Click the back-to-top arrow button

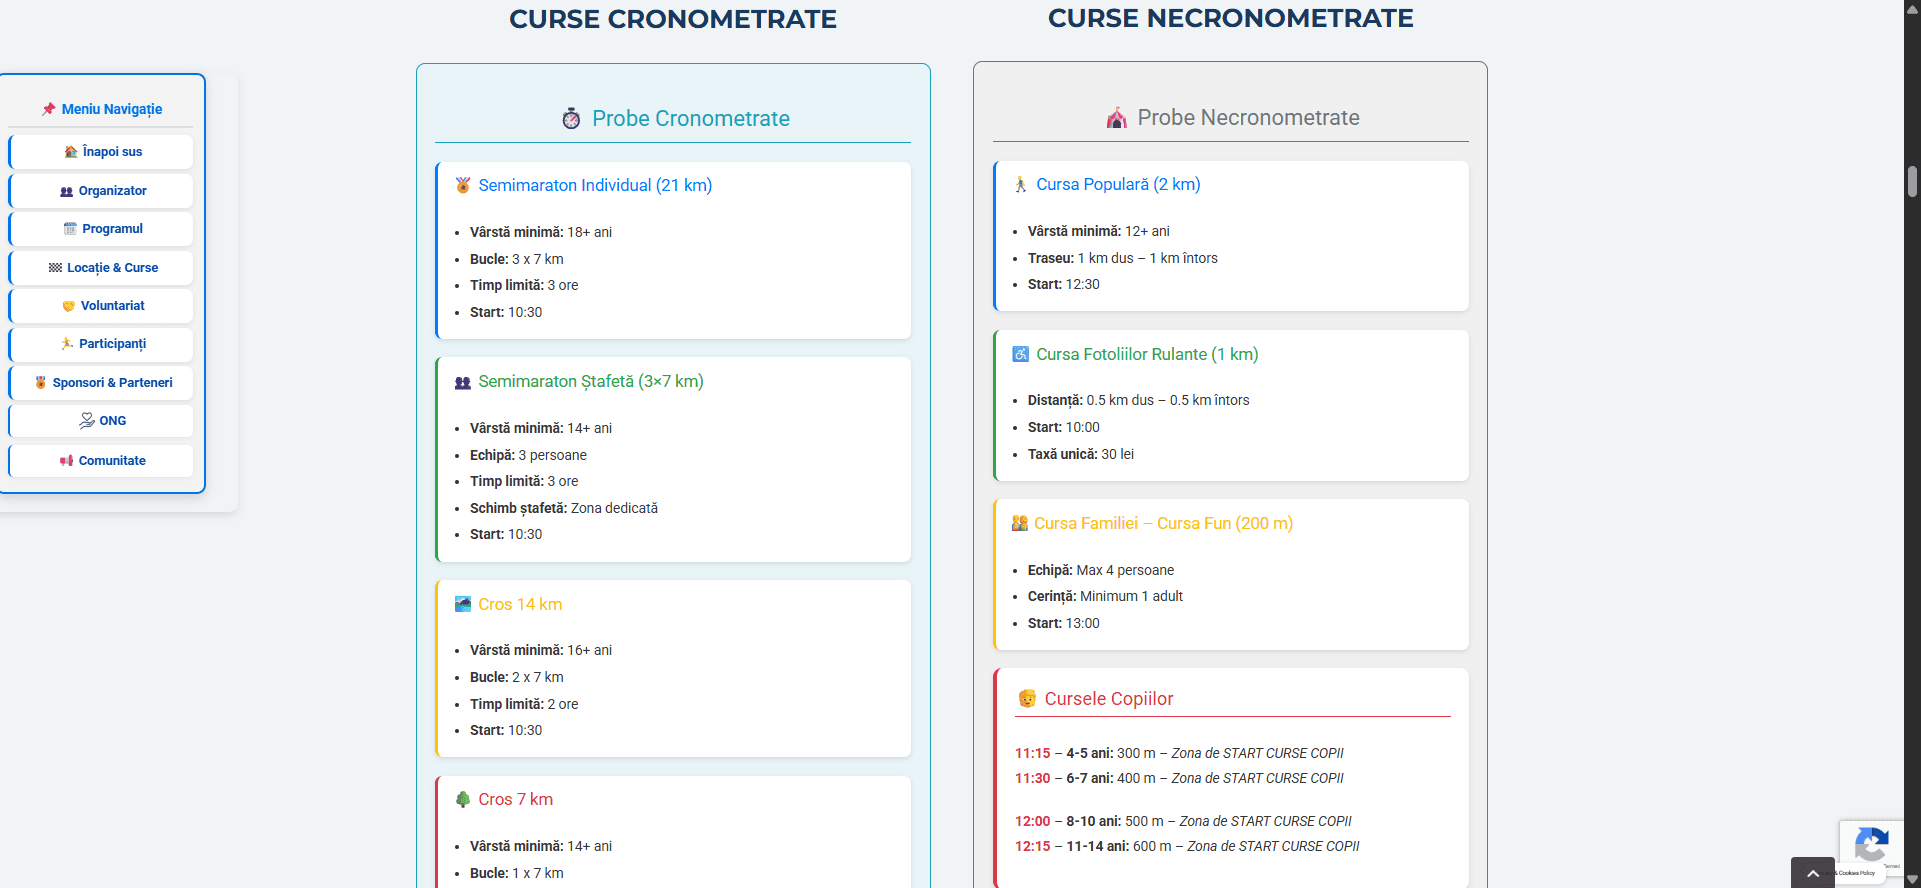click(1813, 873)
